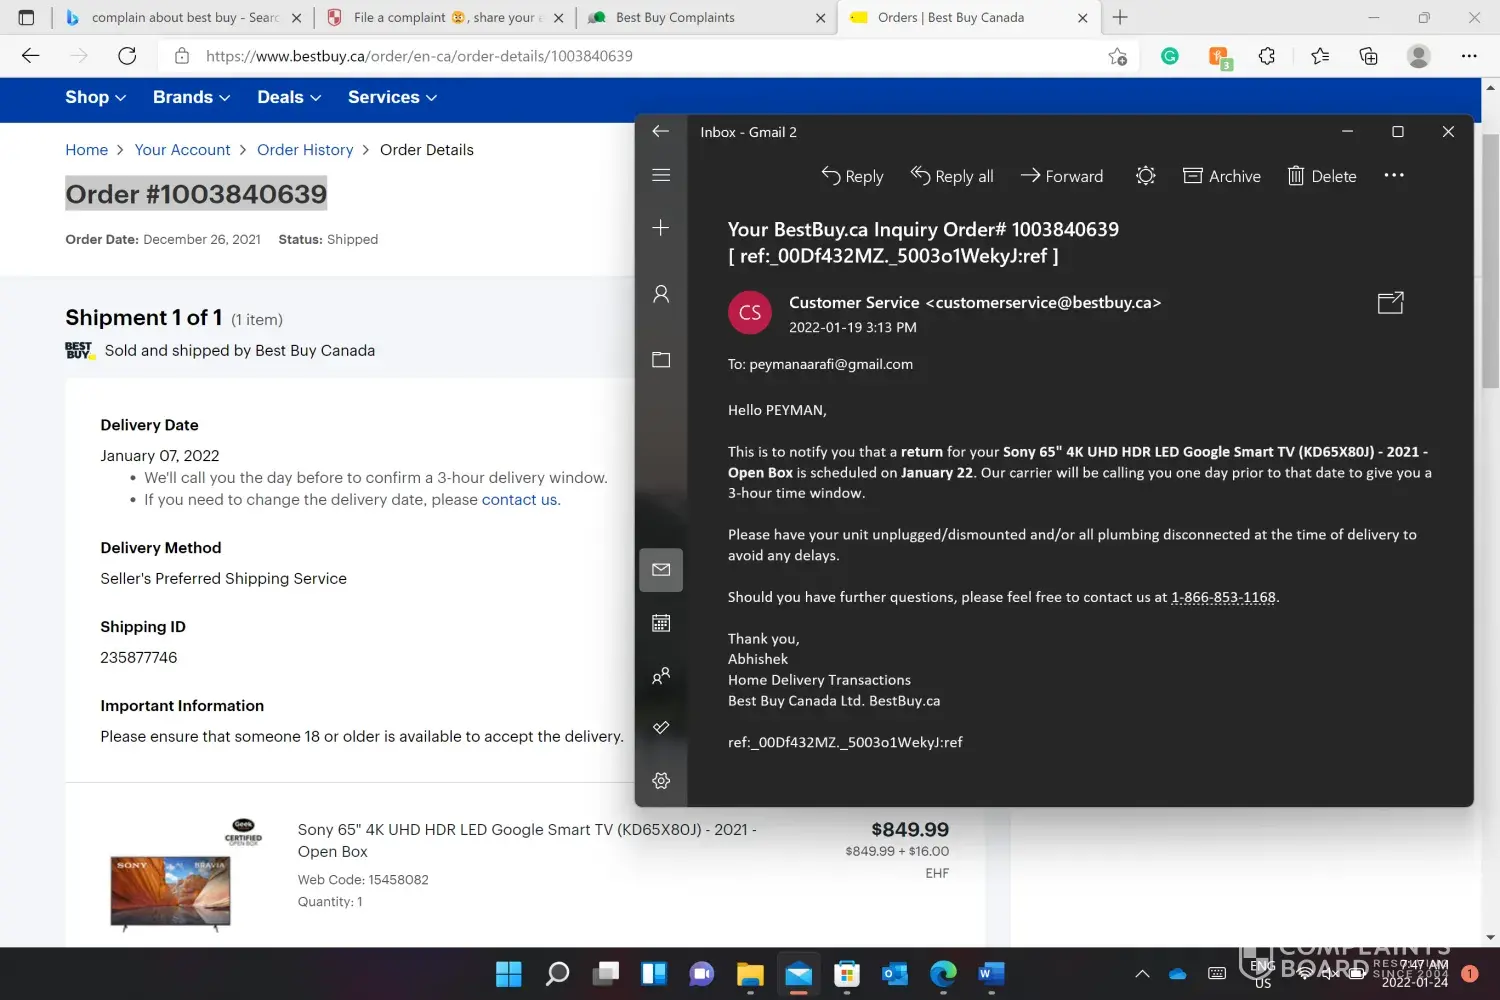Image resolution: width=1500 pixels, height=1000 pixels.
Task: Delete the open email message
Action: 1321,176
